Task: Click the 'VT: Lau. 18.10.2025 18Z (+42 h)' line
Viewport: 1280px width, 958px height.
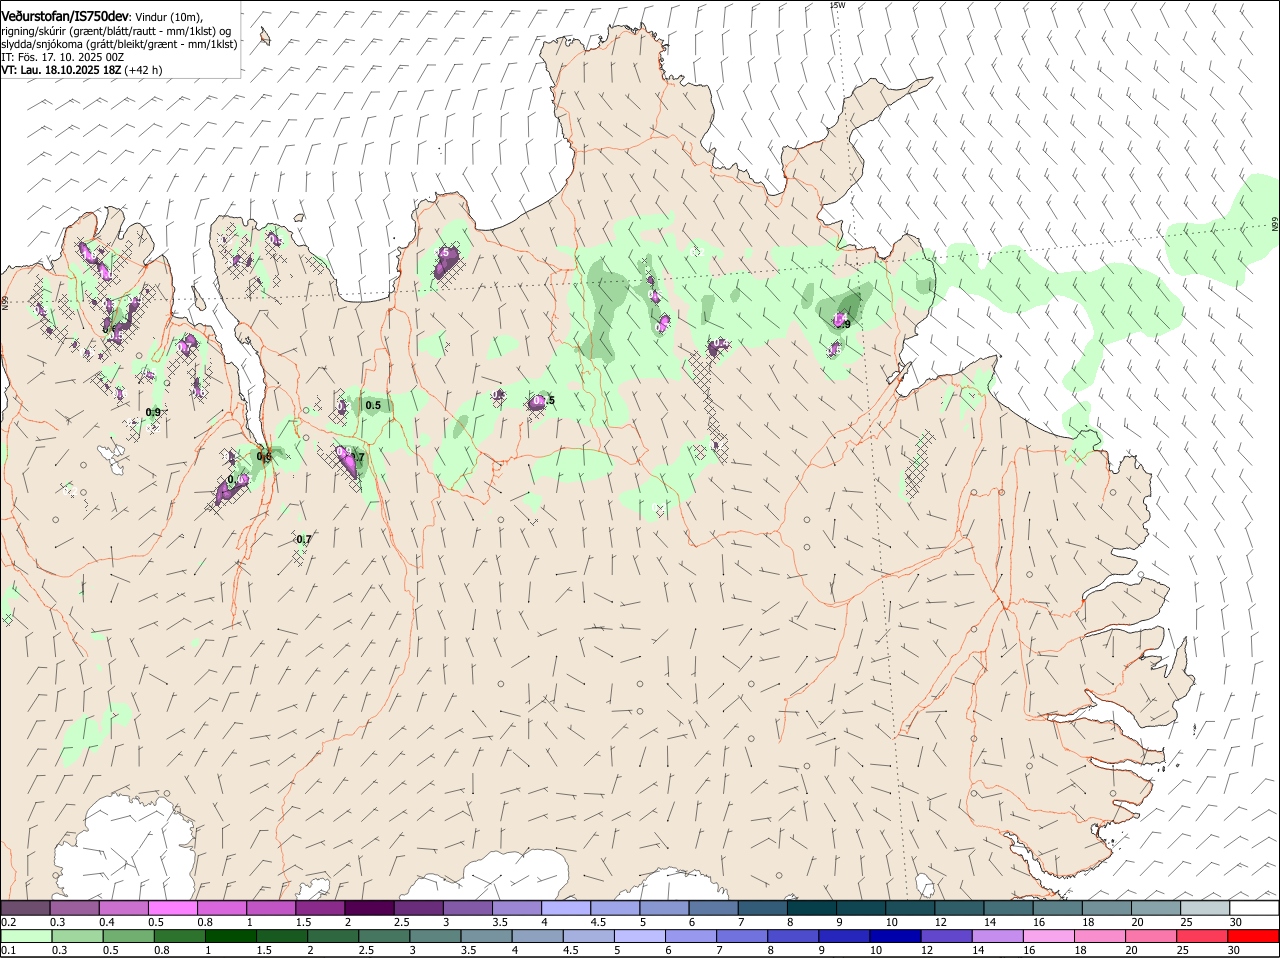Action: [81, 70]
